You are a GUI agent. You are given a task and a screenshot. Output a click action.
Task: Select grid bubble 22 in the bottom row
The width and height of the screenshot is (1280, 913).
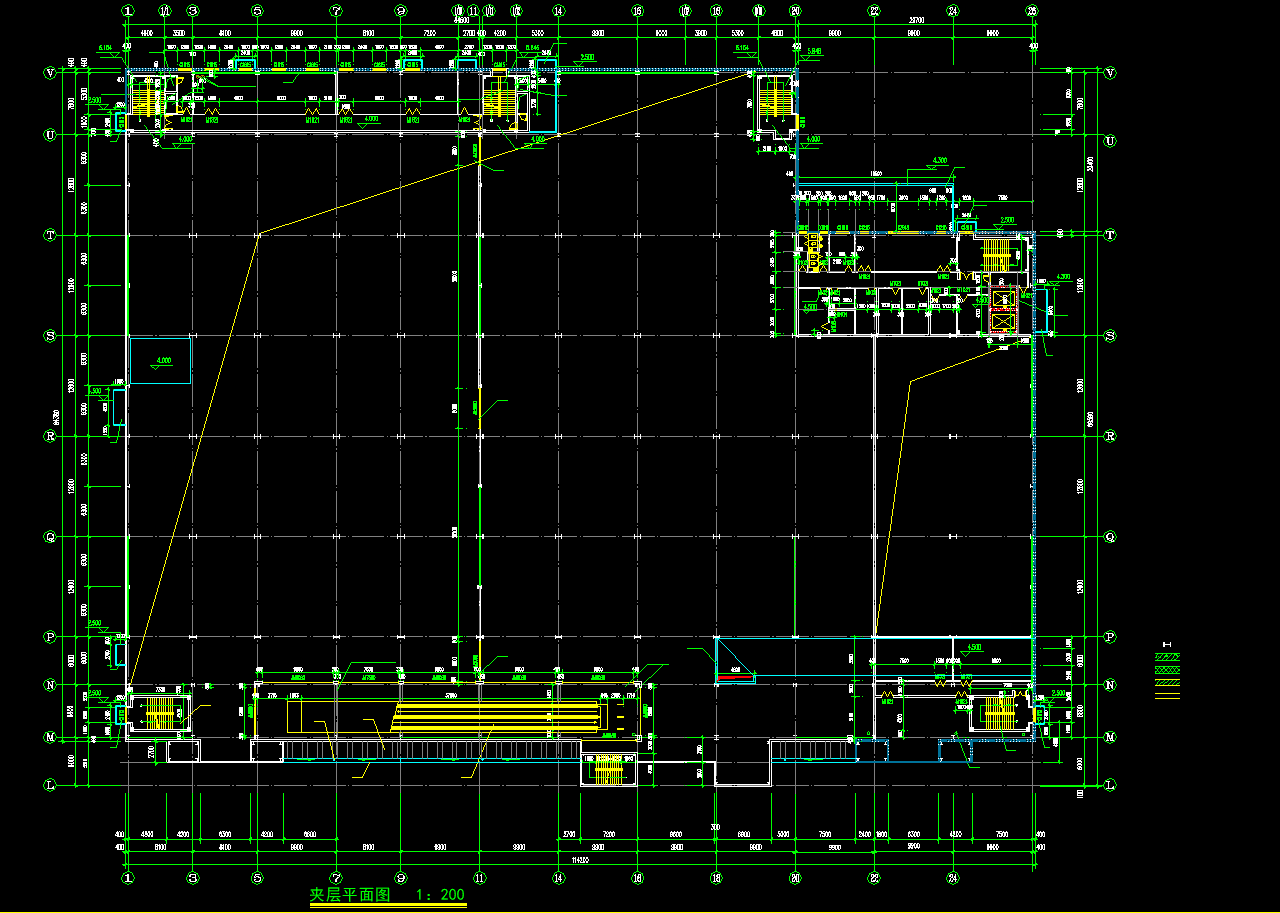click(x=874, y=878)
